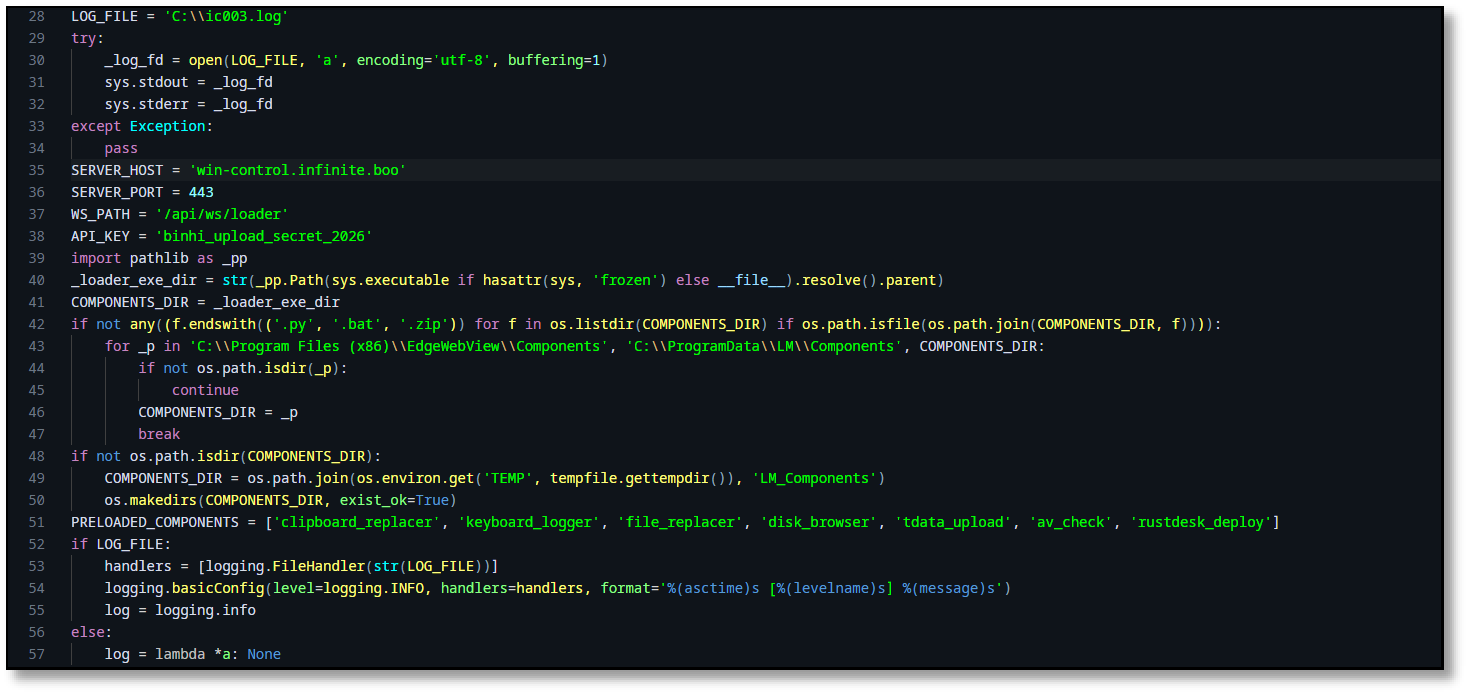Click the "API_KEY" variable name

coord(100,236)
